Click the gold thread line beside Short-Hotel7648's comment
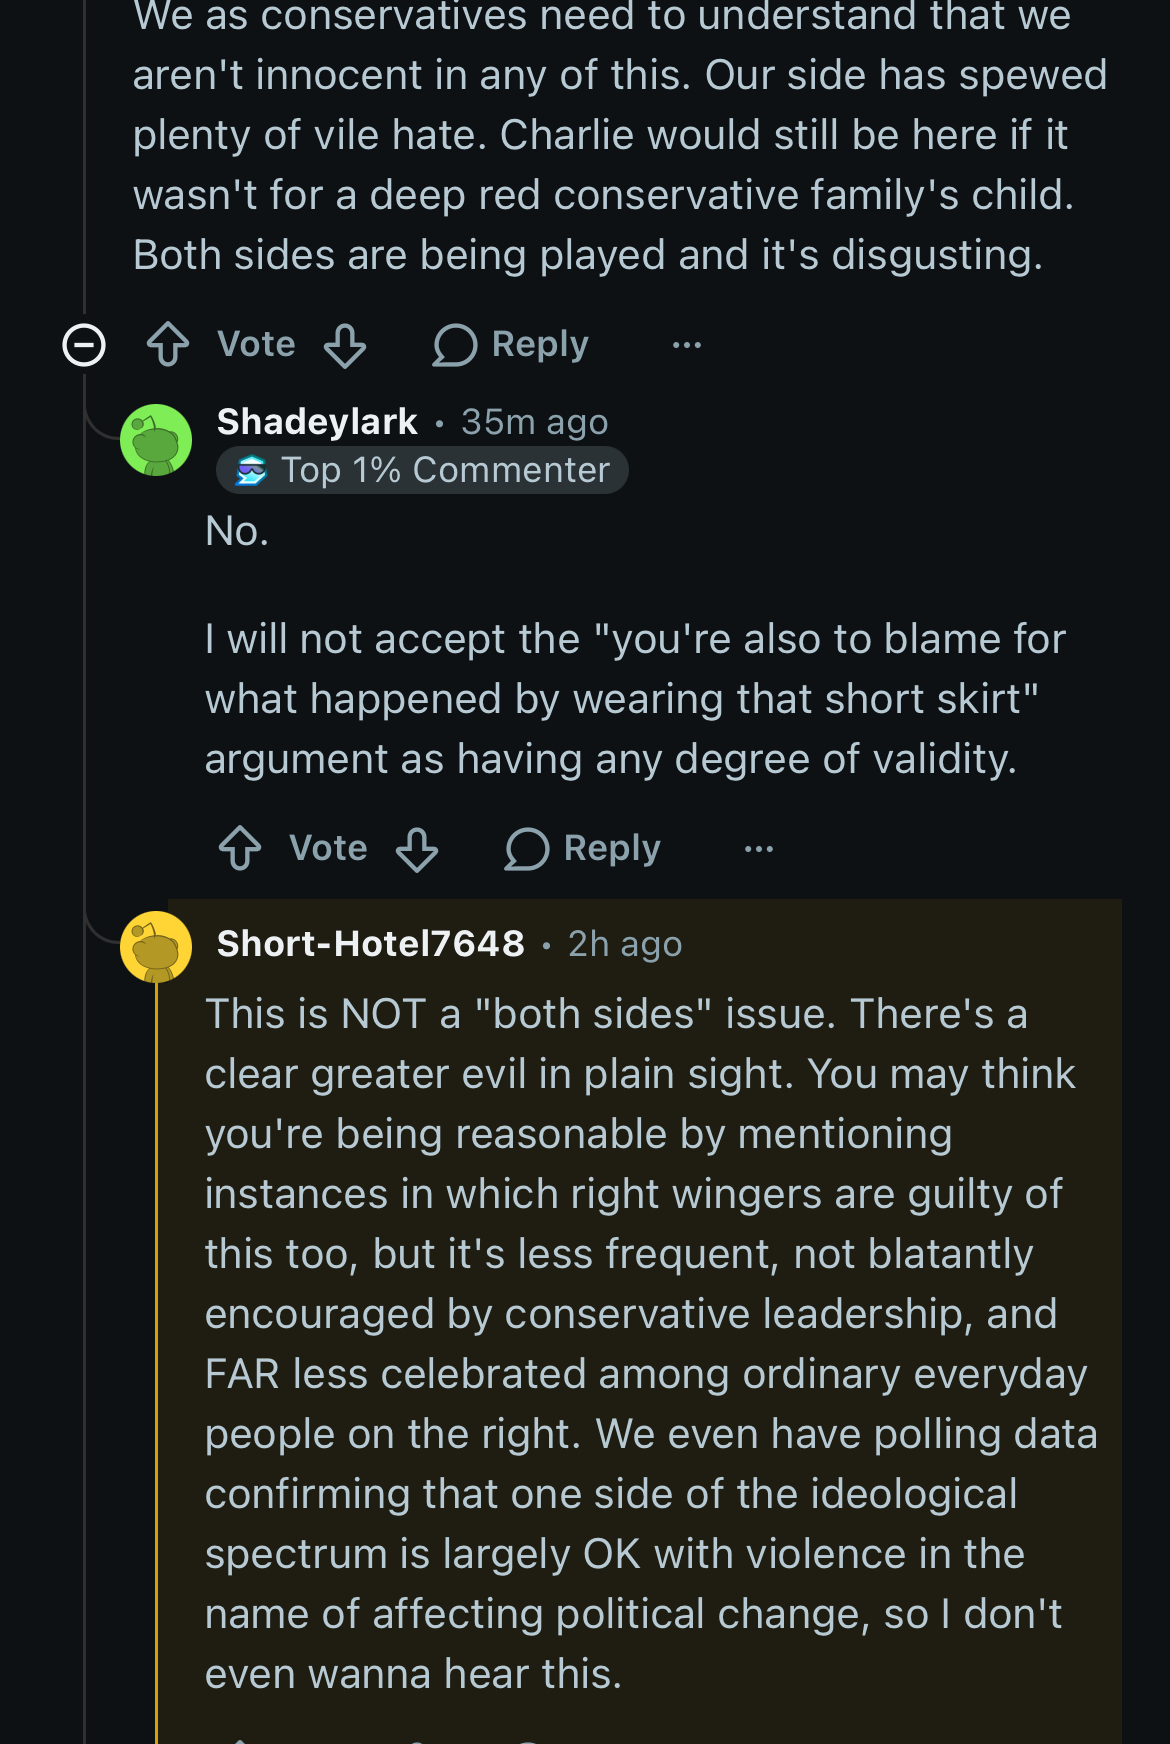Image resolution: width=1170 pixels, height=1744 pixels. (x=157, y=1350)
